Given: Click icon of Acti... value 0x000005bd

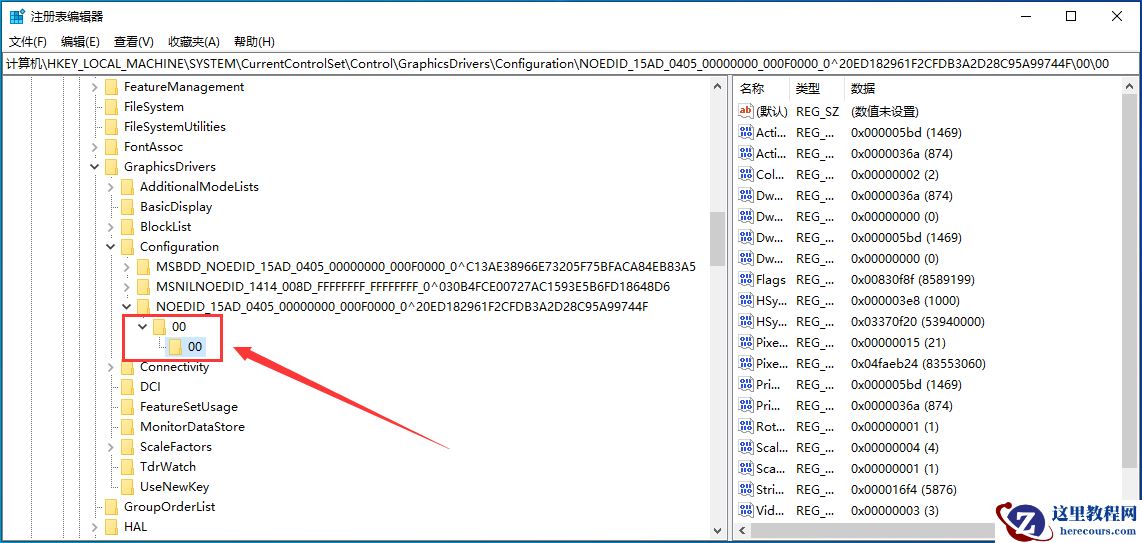Looking at the screenshot, I should [745, 132].
